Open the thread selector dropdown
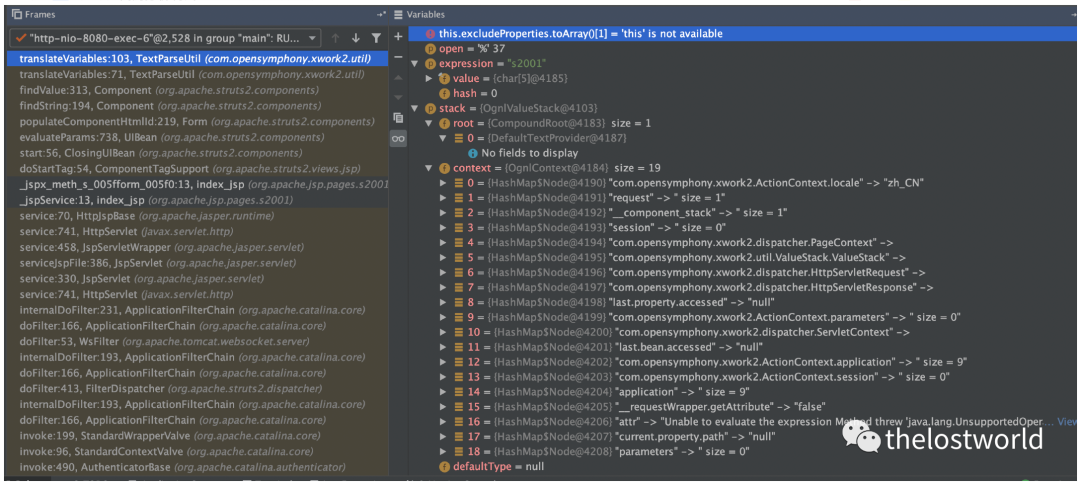This screenshot has height=485, width=1080. click(x=166, y=38)
